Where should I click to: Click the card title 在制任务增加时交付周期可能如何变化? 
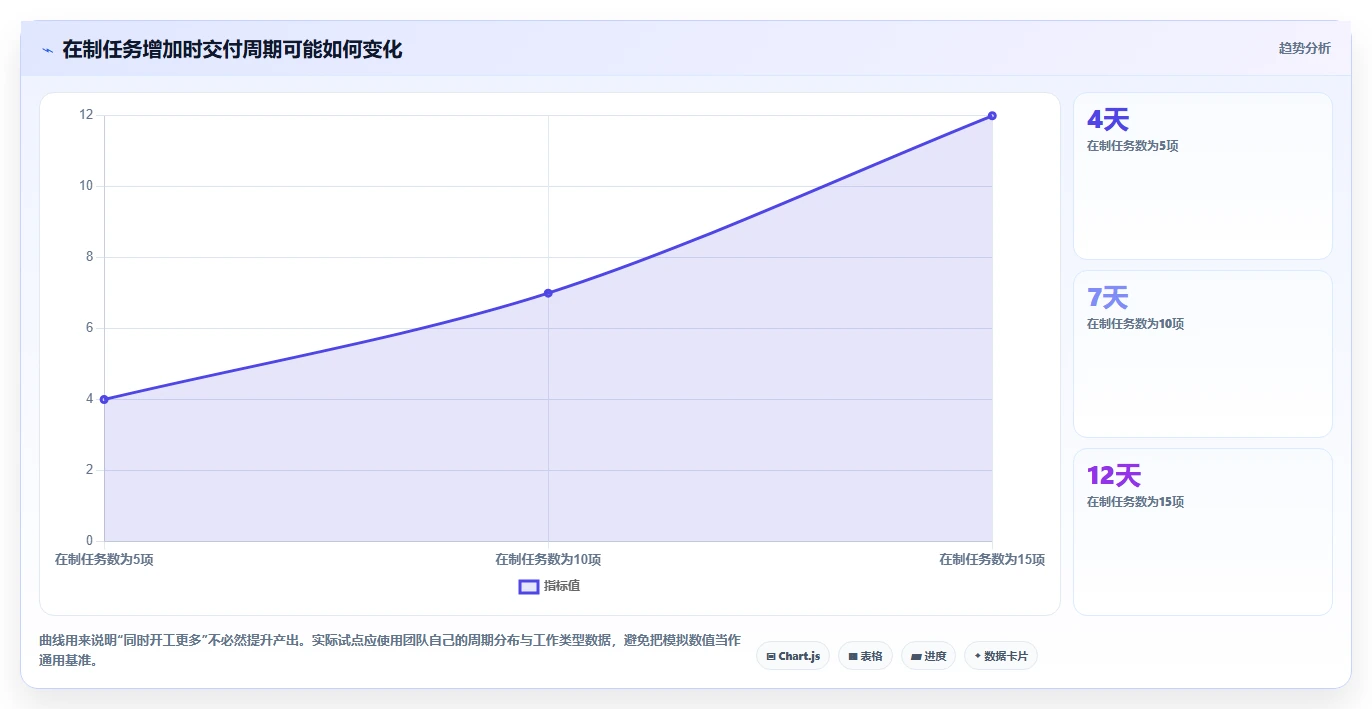pos(232,49)
